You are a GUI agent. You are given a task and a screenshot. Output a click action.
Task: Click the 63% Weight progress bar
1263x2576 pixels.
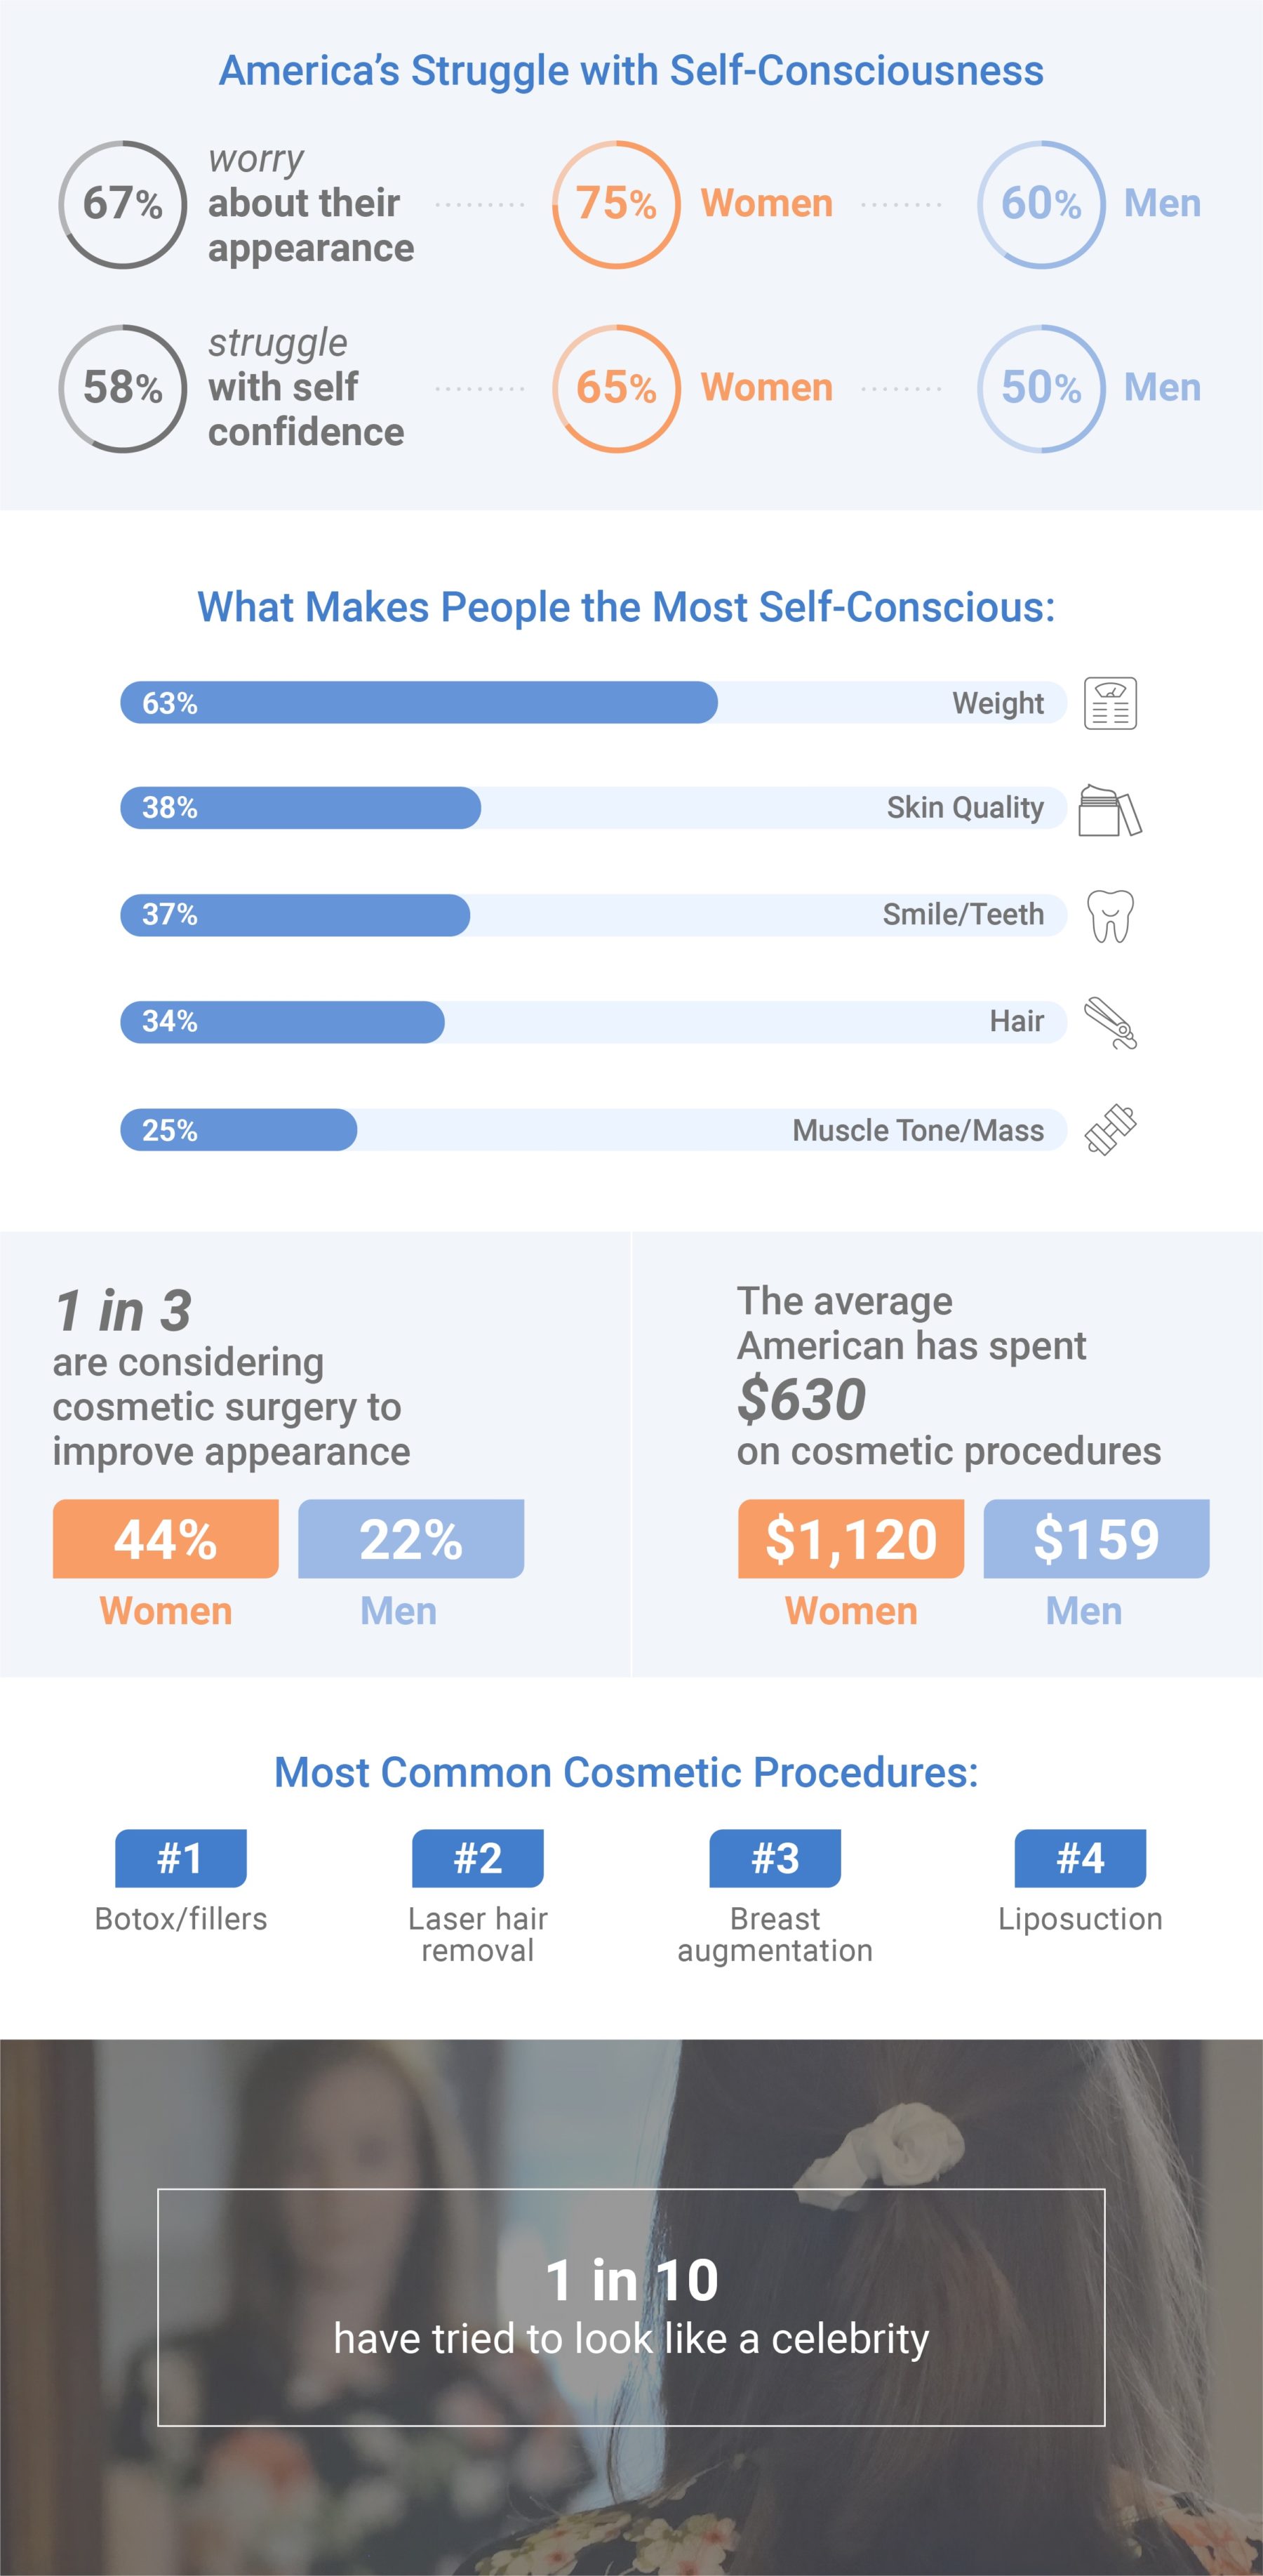pos(593,702)
